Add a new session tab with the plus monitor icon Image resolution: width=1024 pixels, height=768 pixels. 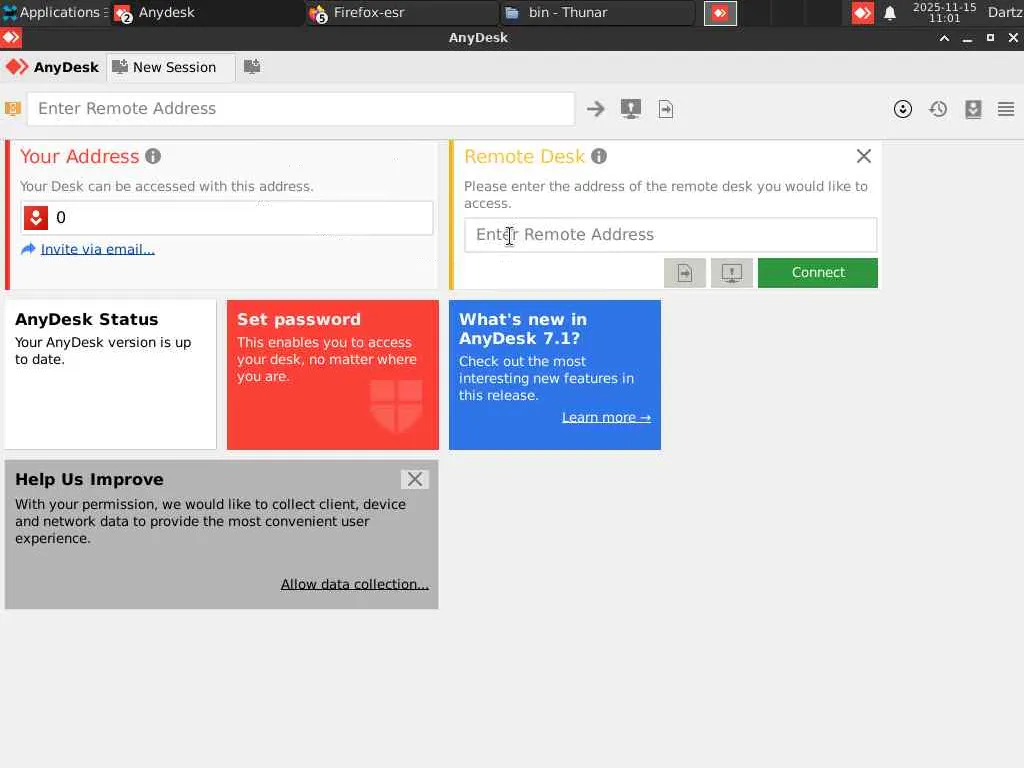point(251,67)
